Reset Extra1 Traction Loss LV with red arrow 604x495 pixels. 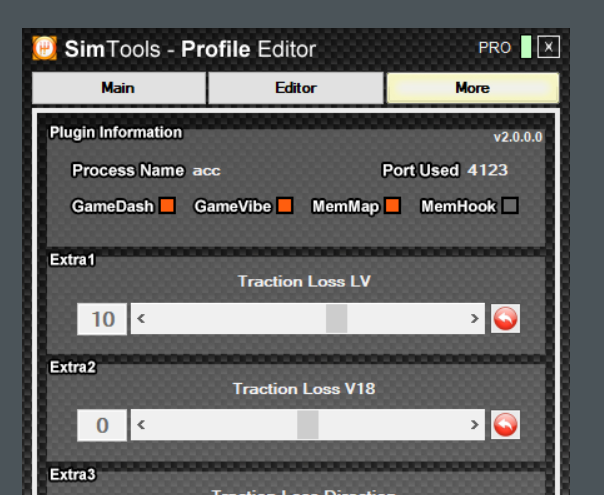(505, 319)
